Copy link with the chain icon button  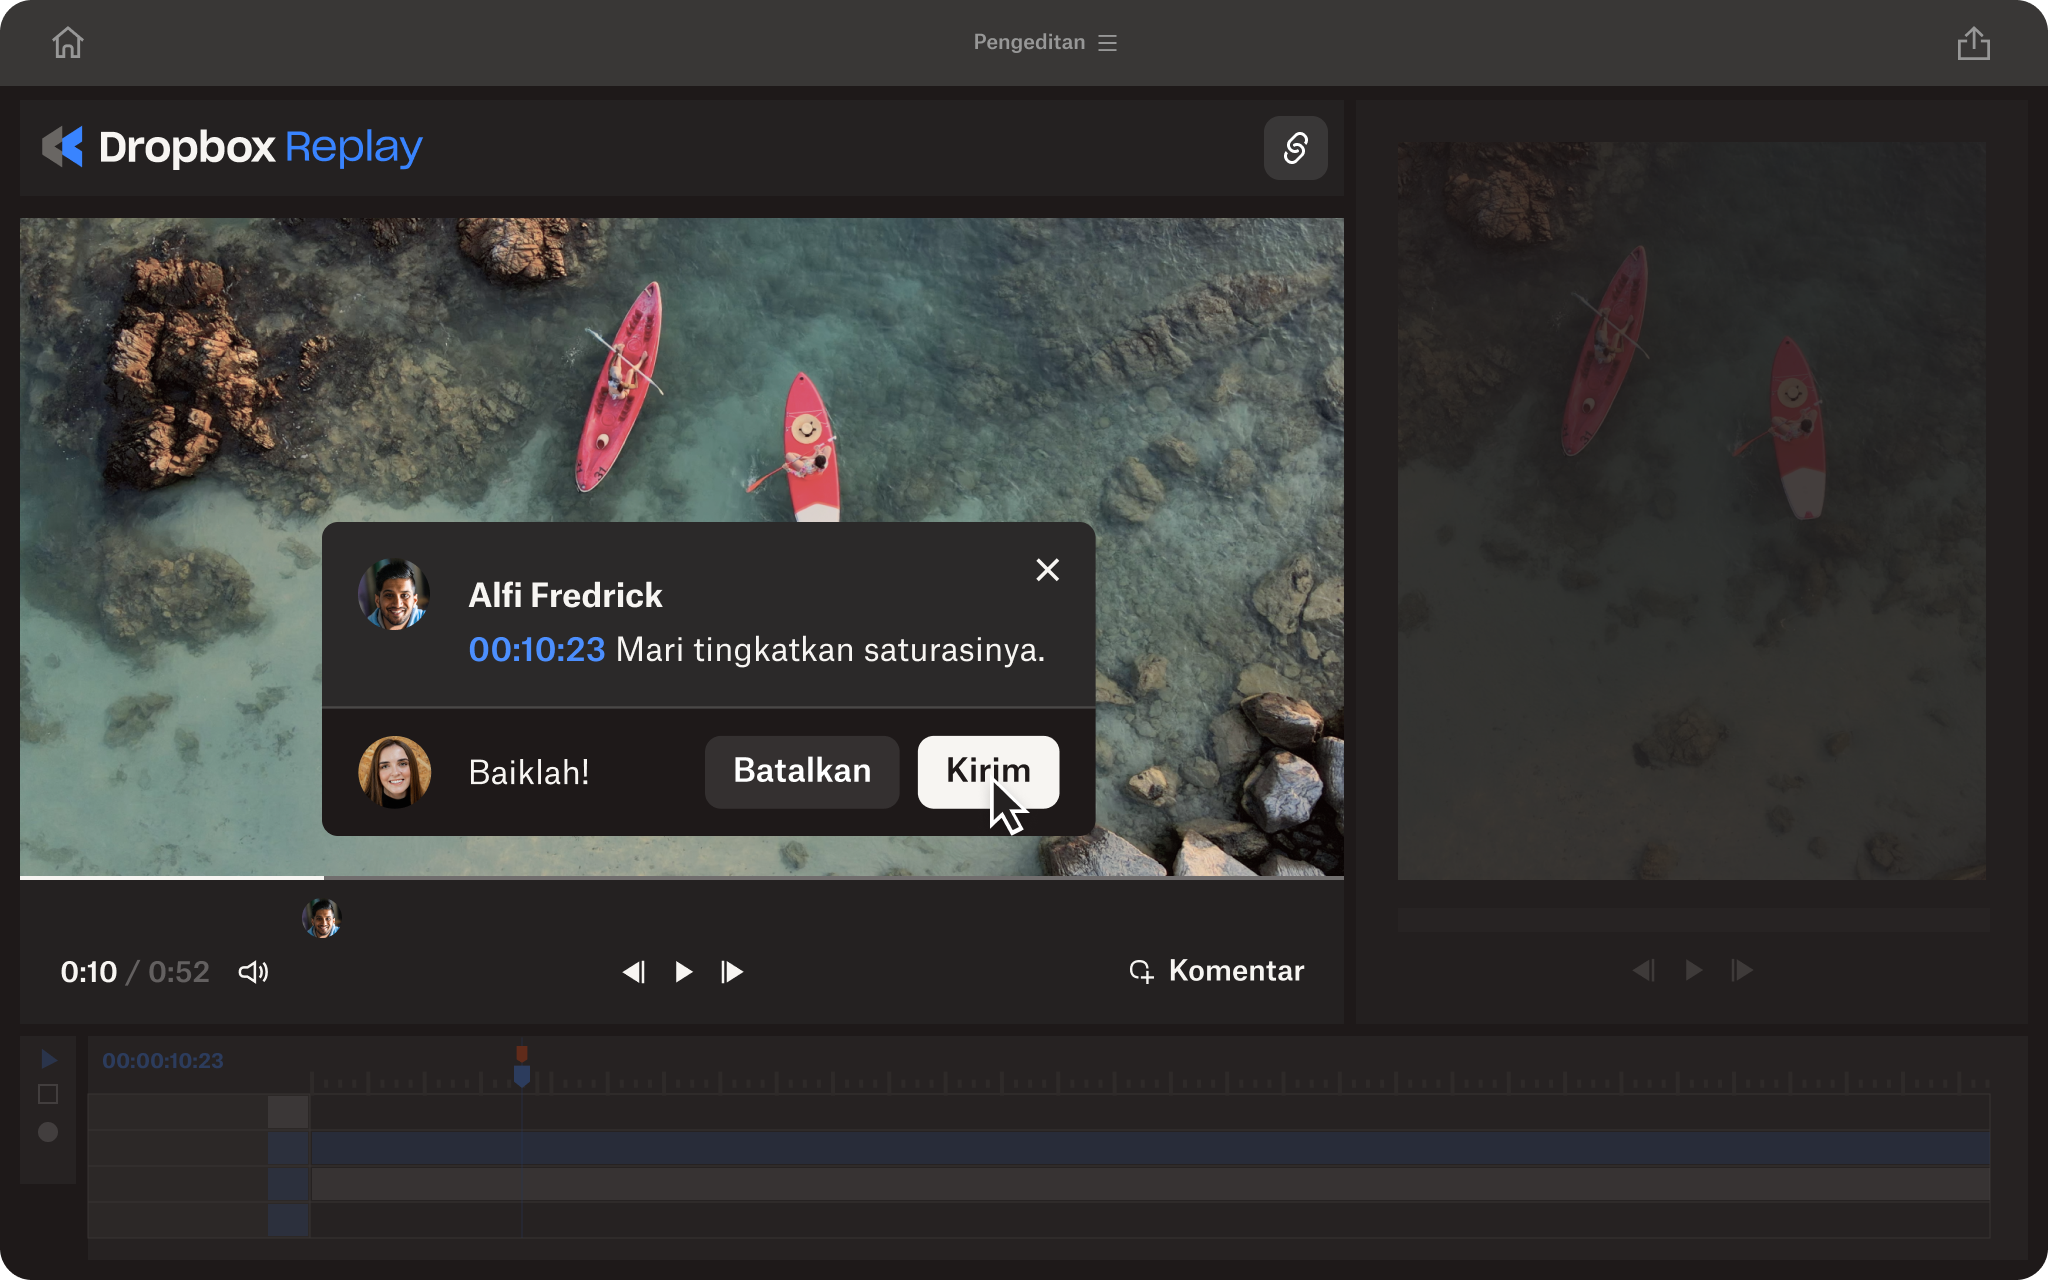[1295, 148]
